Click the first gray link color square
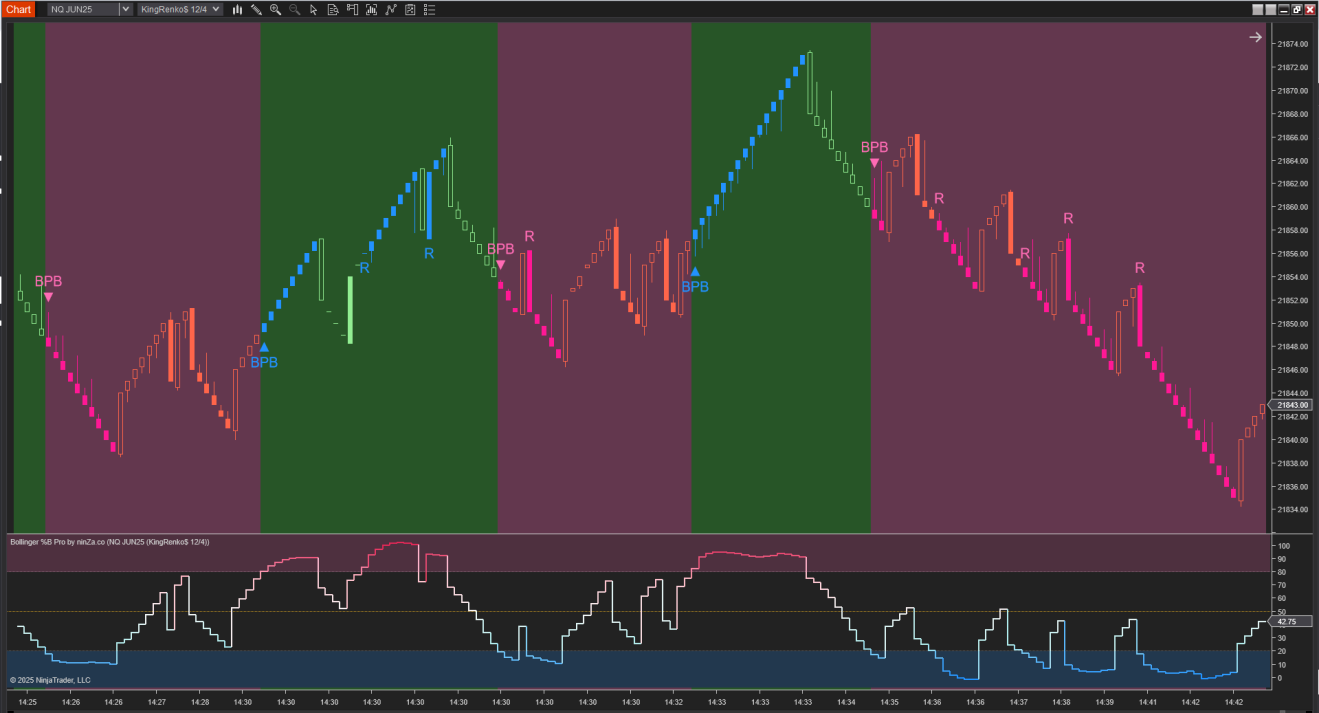Viewport: 1319px width, 713px height. tap(1258, 9)
